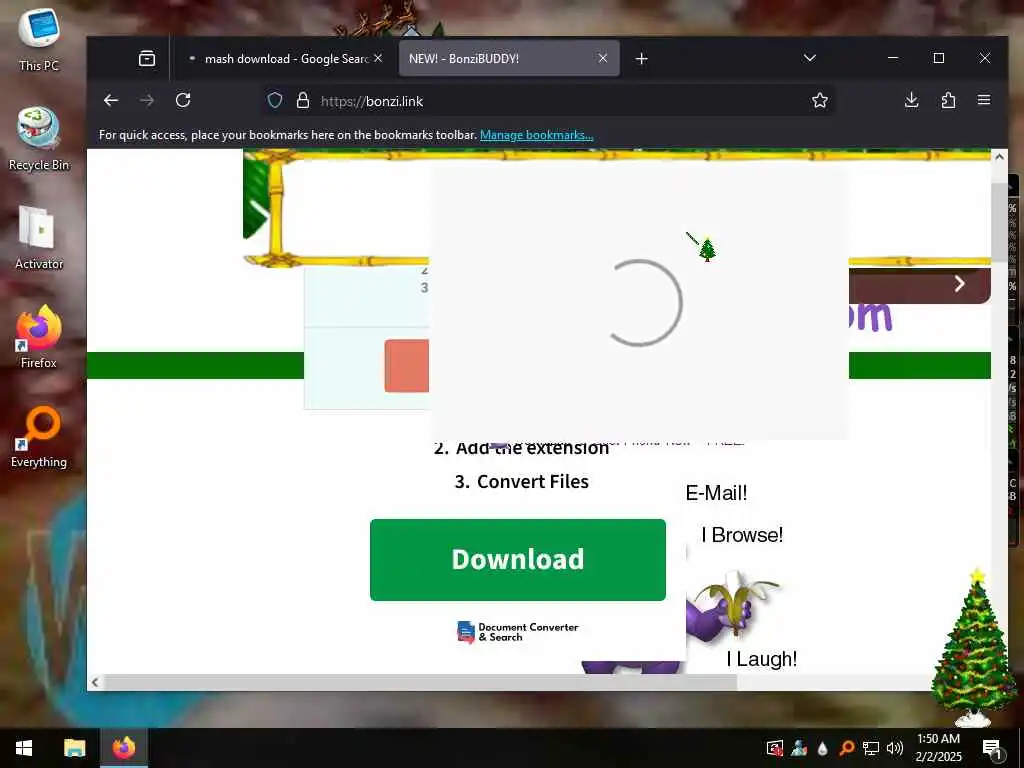Open the Firefox desktop shortcut

click(39, 337)
